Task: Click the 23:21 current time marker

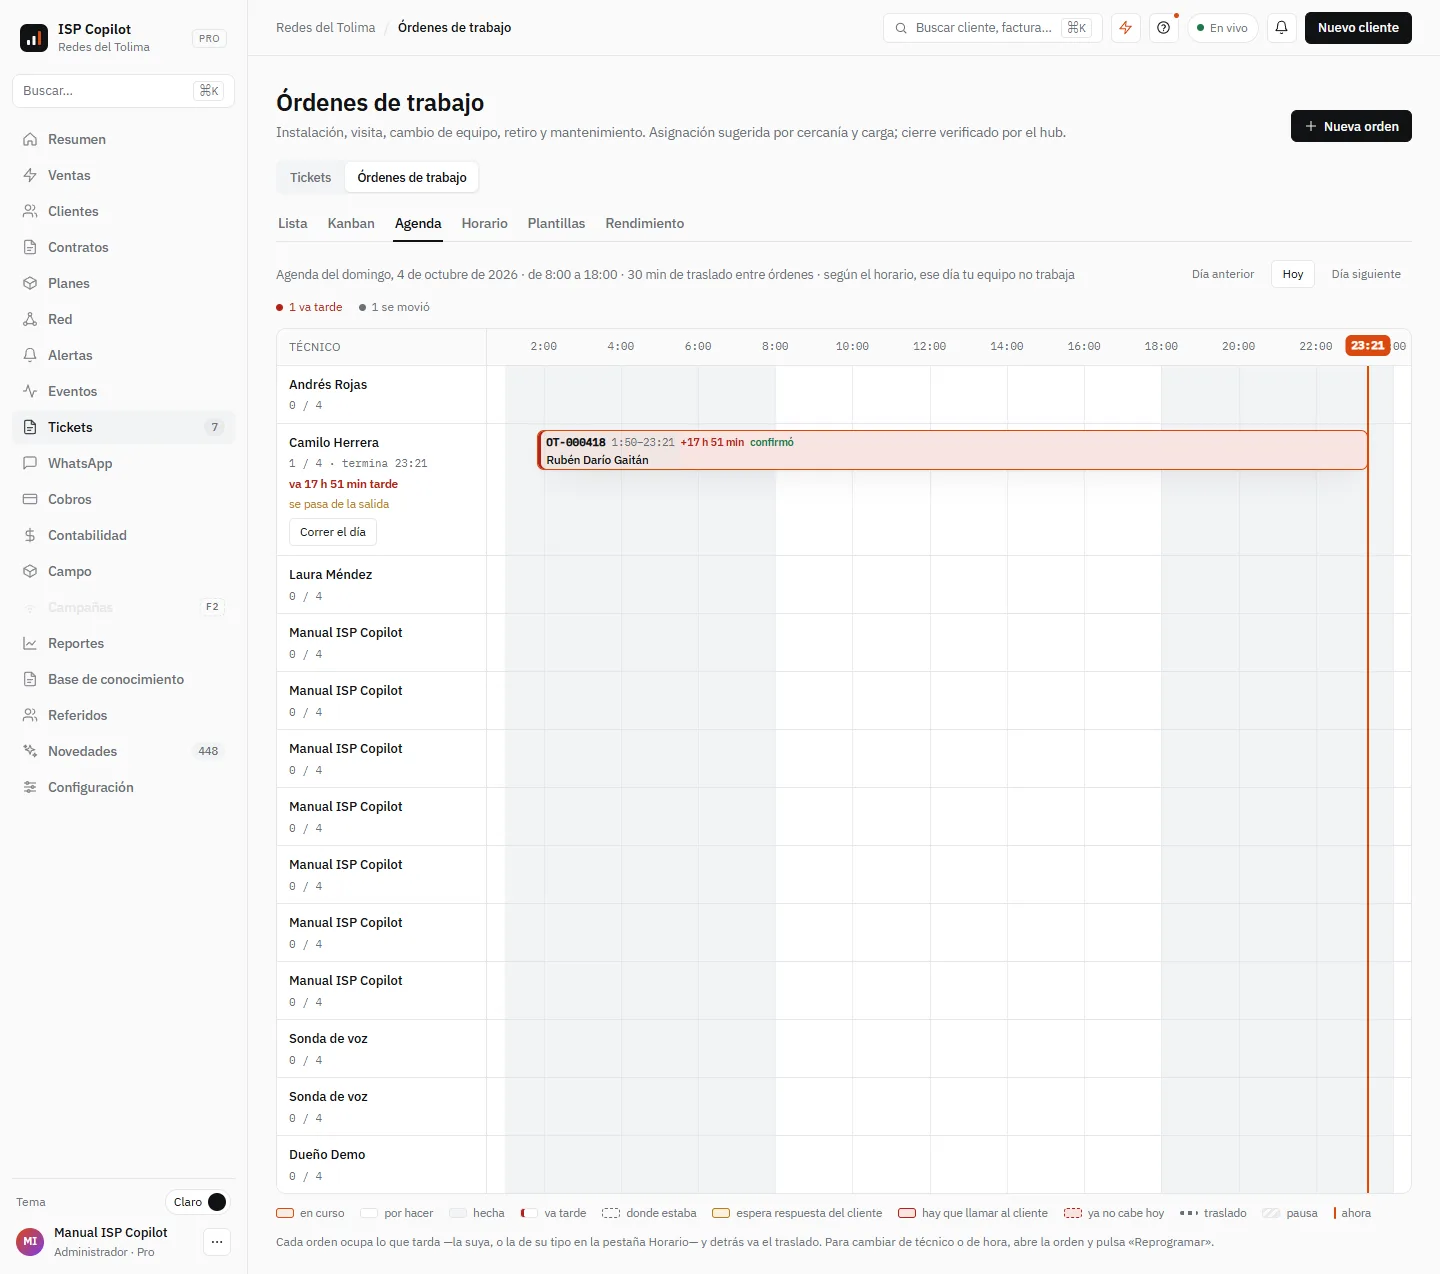Action: [x=1367, y=345]
